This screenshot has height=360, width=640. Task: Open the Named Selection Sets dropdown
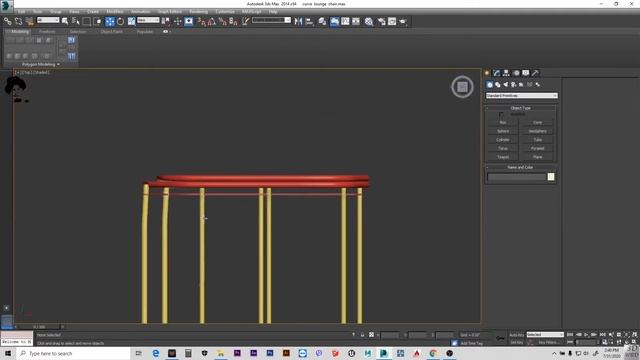tap(271, 20)
